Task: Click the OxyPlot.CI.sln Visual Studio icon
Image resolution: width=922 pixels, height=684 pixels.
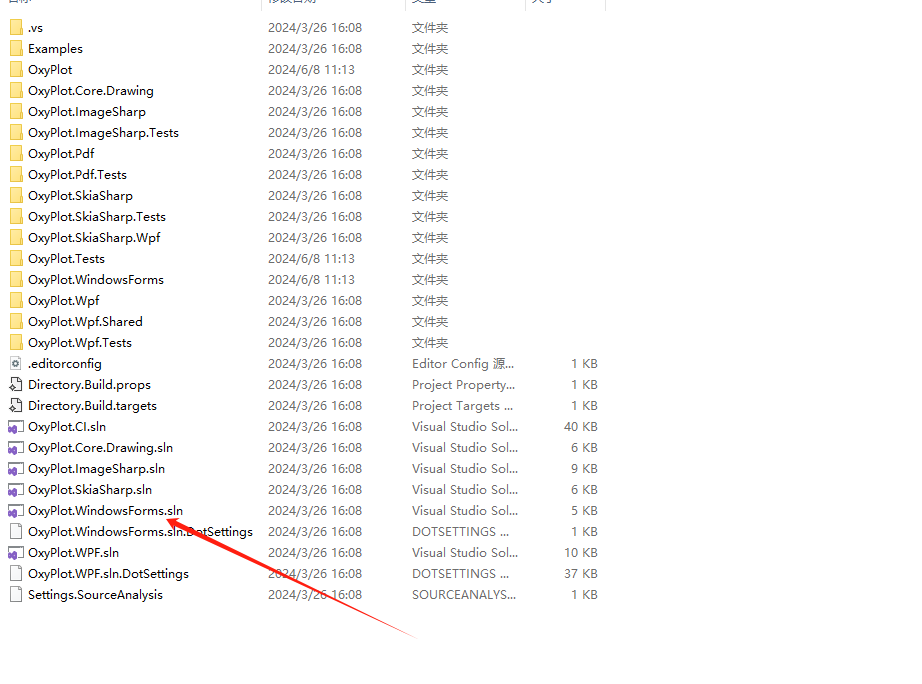Action: (16, 427)
